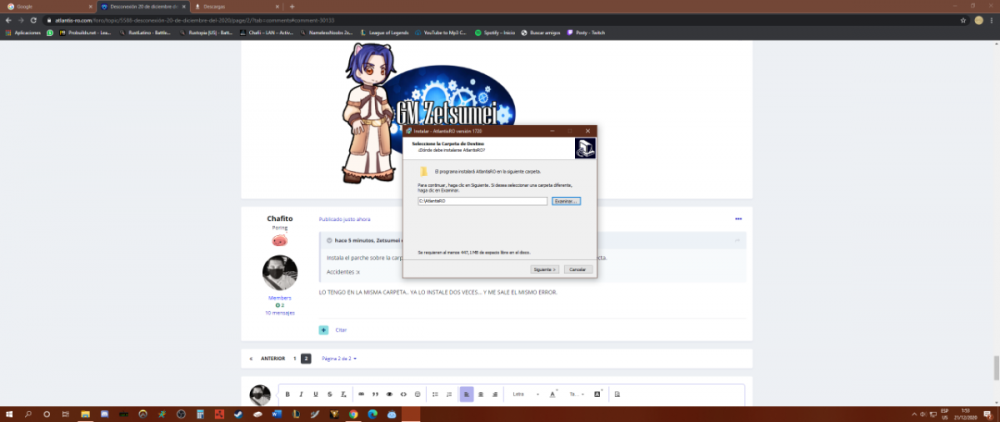Toggle strikethrough formatting in the editor
The width and height of the screenshot is (1000, 422).
329,394
